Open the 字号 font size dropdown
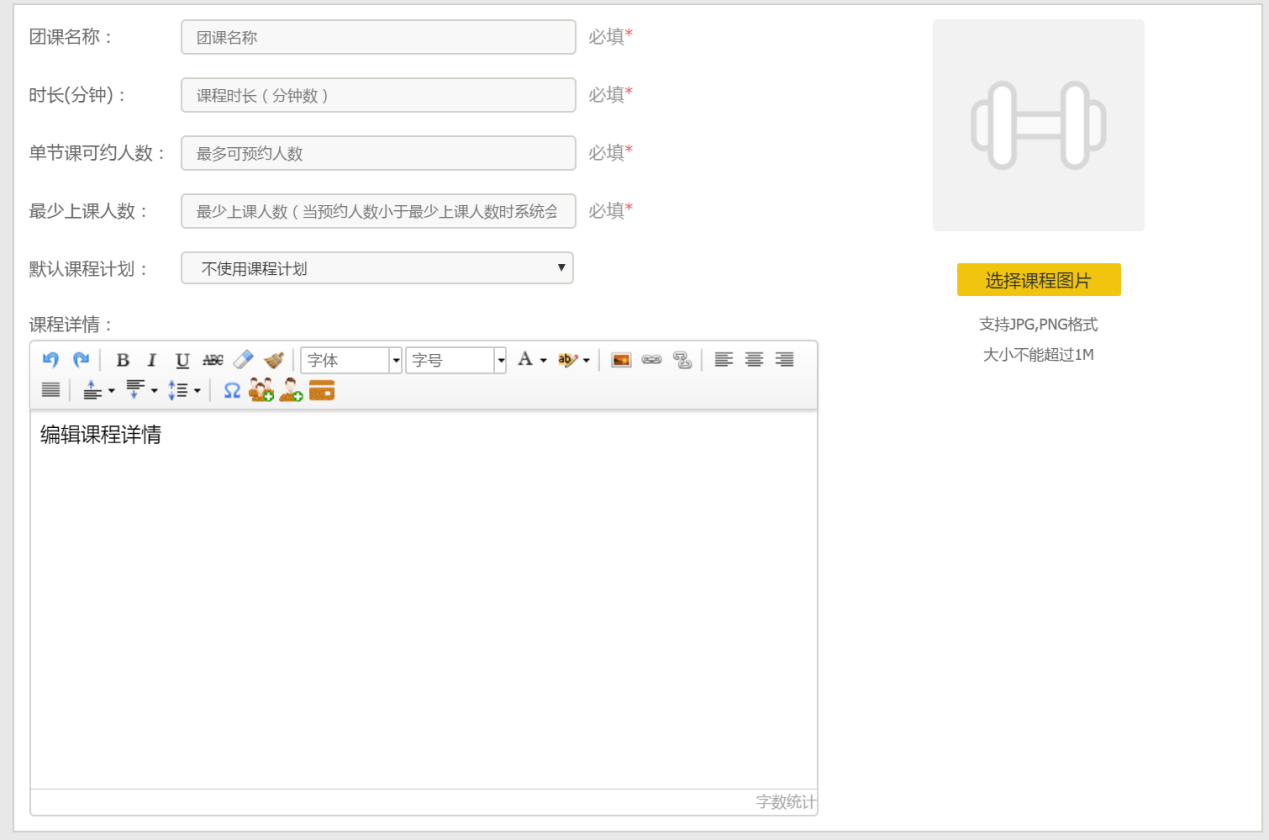Screen dimensions: 1269x840 pyautogui.click(x=456, y=360)
